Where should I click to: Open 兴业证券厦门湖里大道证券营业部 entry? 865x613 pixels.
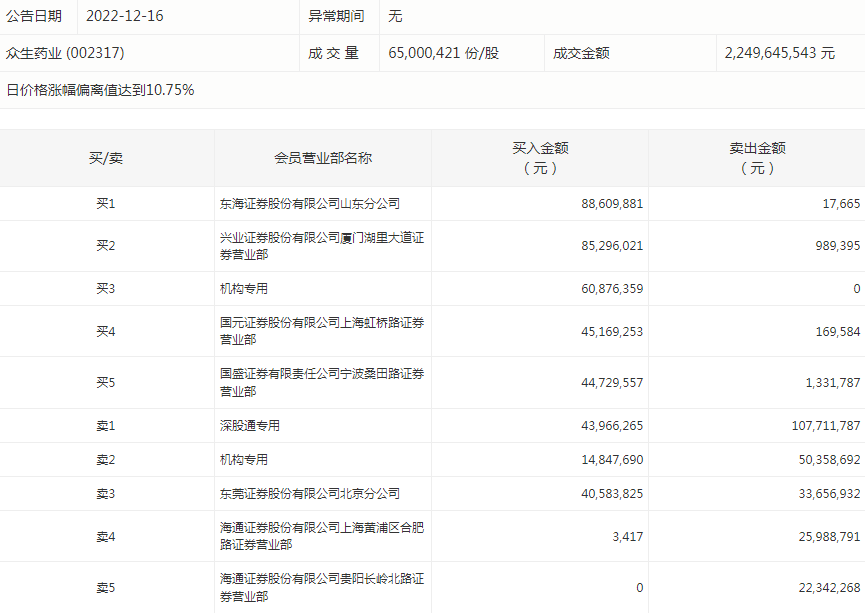322,246
